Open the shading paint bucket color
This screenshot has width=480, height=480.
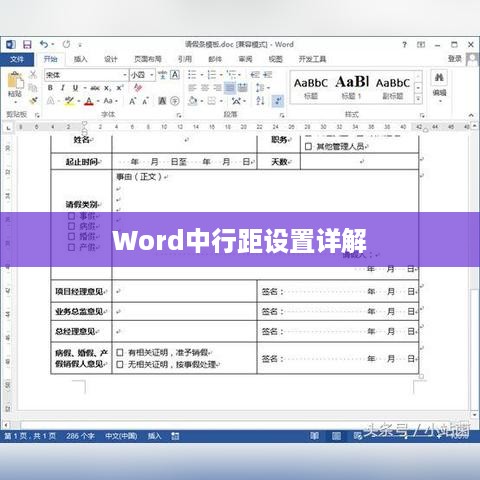click(x=192, y=101)
